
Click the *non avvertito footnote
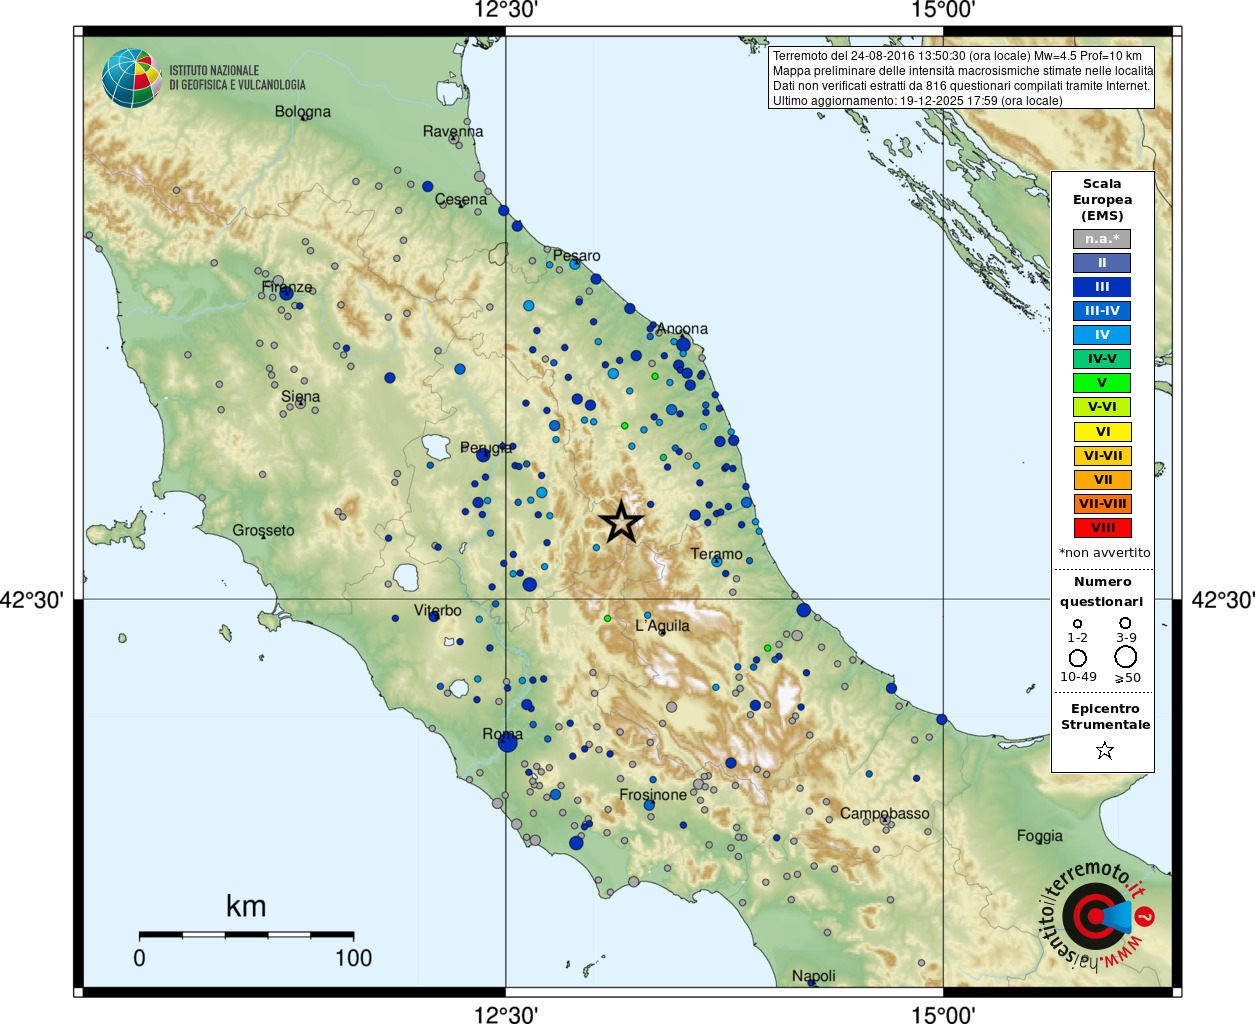click(x=1104, y=552)
